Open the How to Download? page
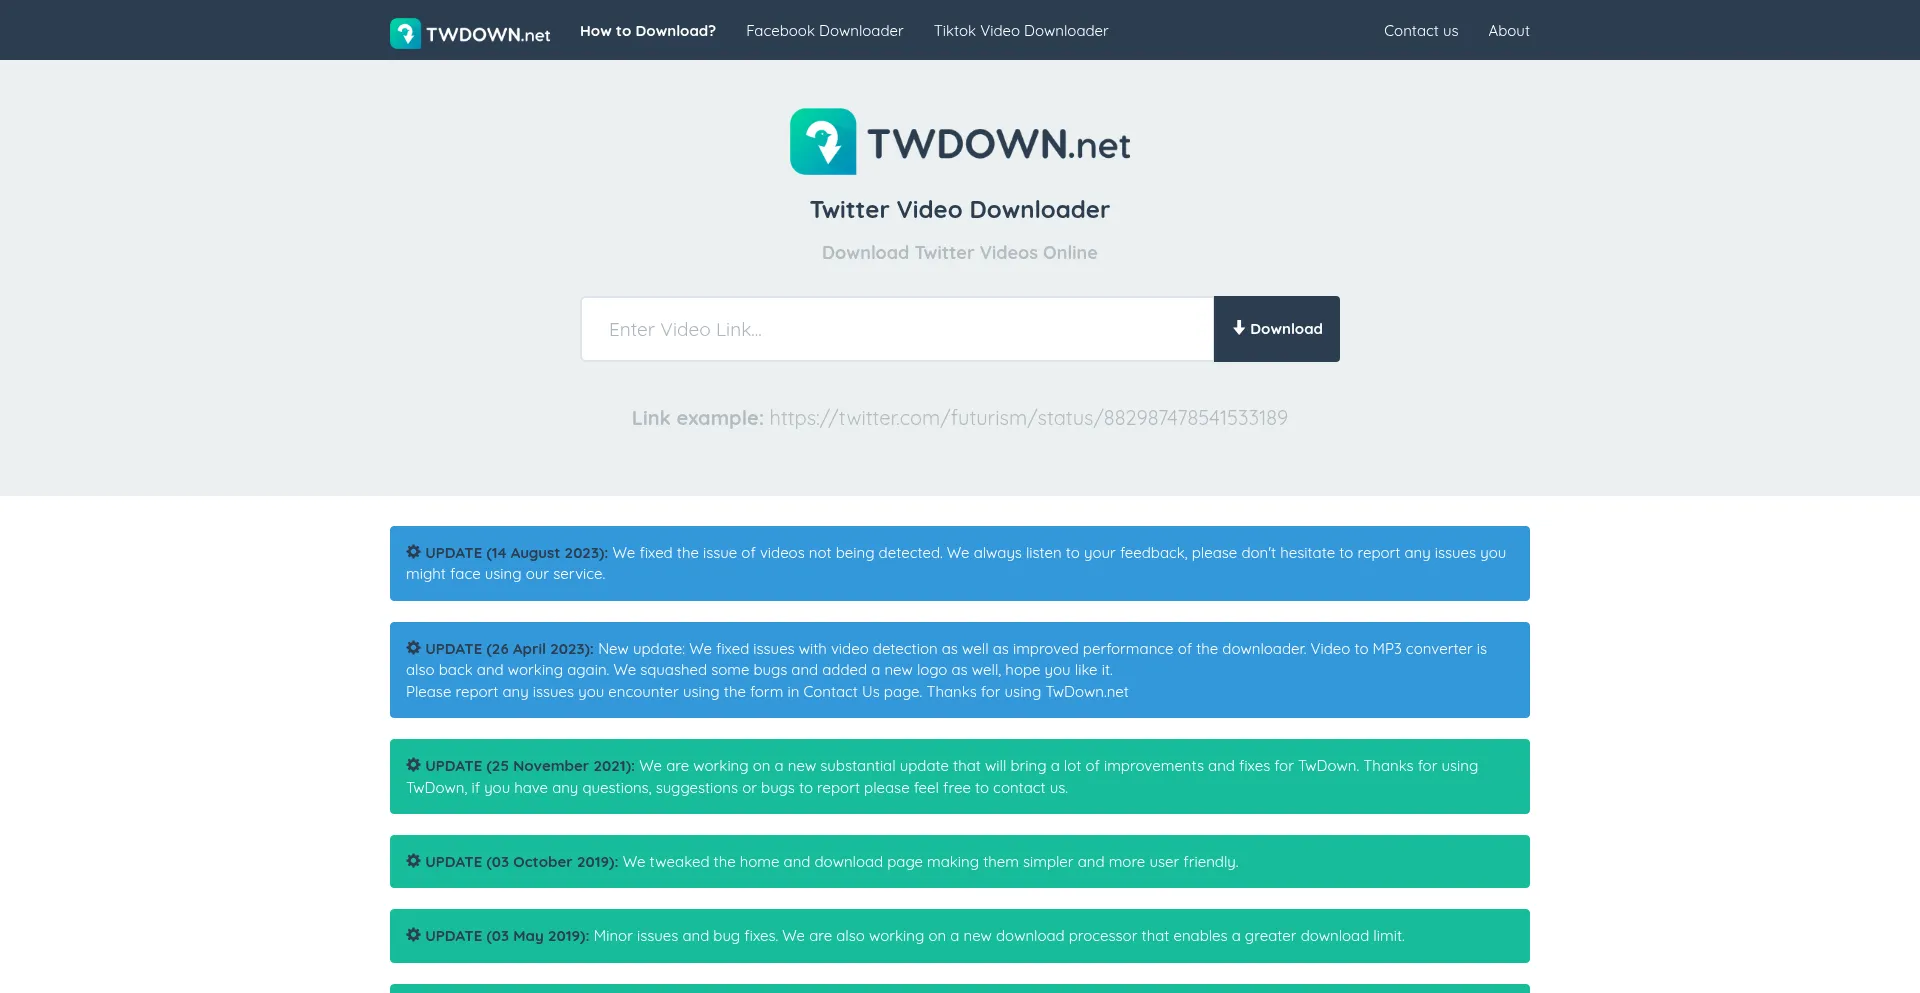This screenshot has width=1920, height=993. (x=648, y=31)
